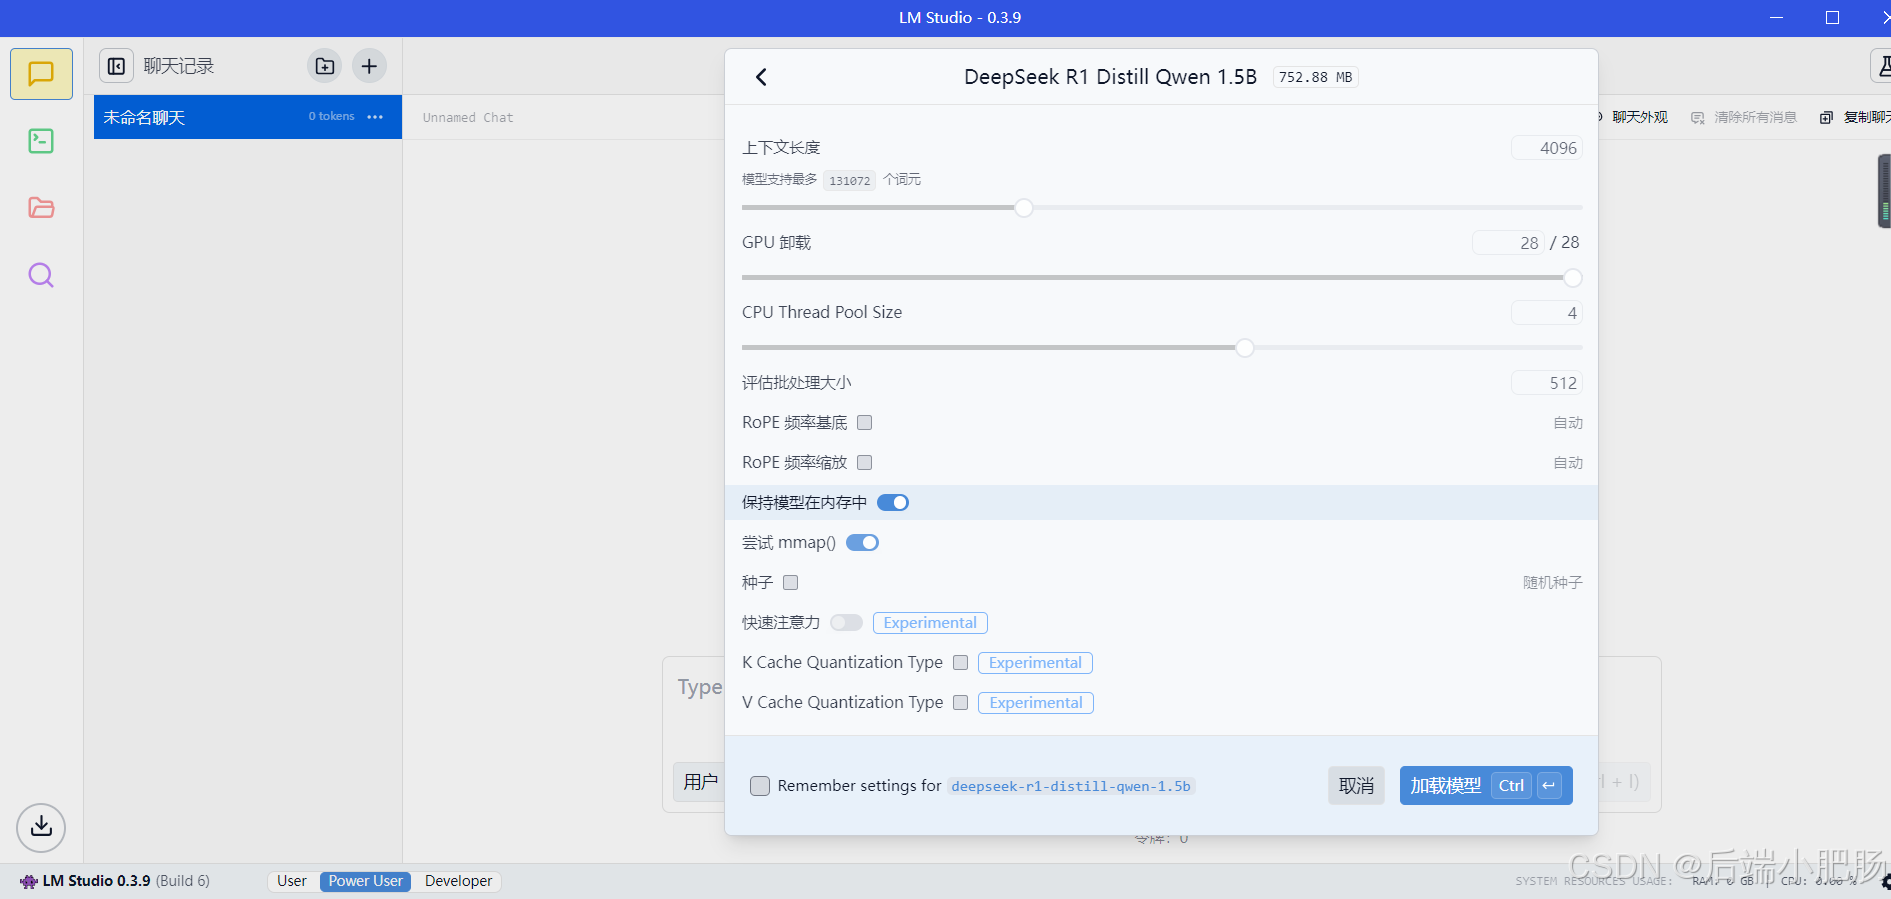
Task: Switch to User mode tab
Action: [x=292, y=881]
